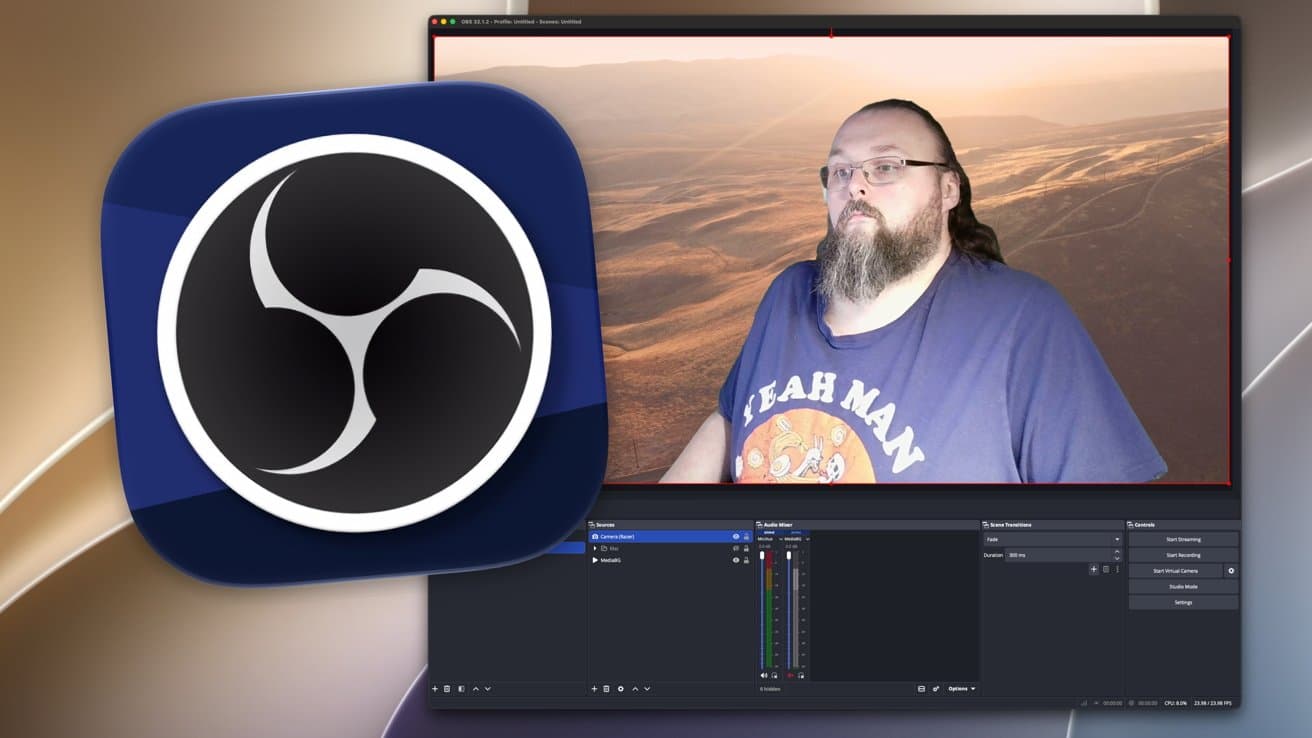Select the Camera (Razer) source row
1312x738 pixels.
671,537
